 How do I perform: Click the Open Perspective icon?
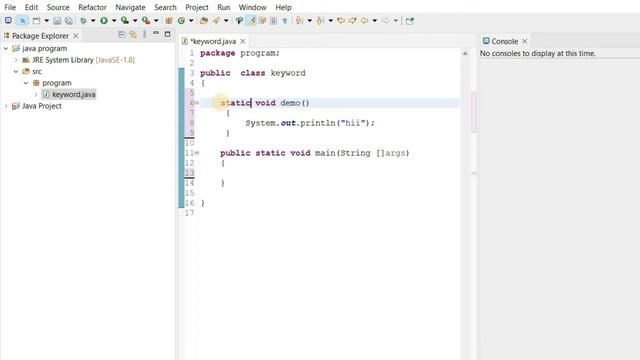pos(409,20)
